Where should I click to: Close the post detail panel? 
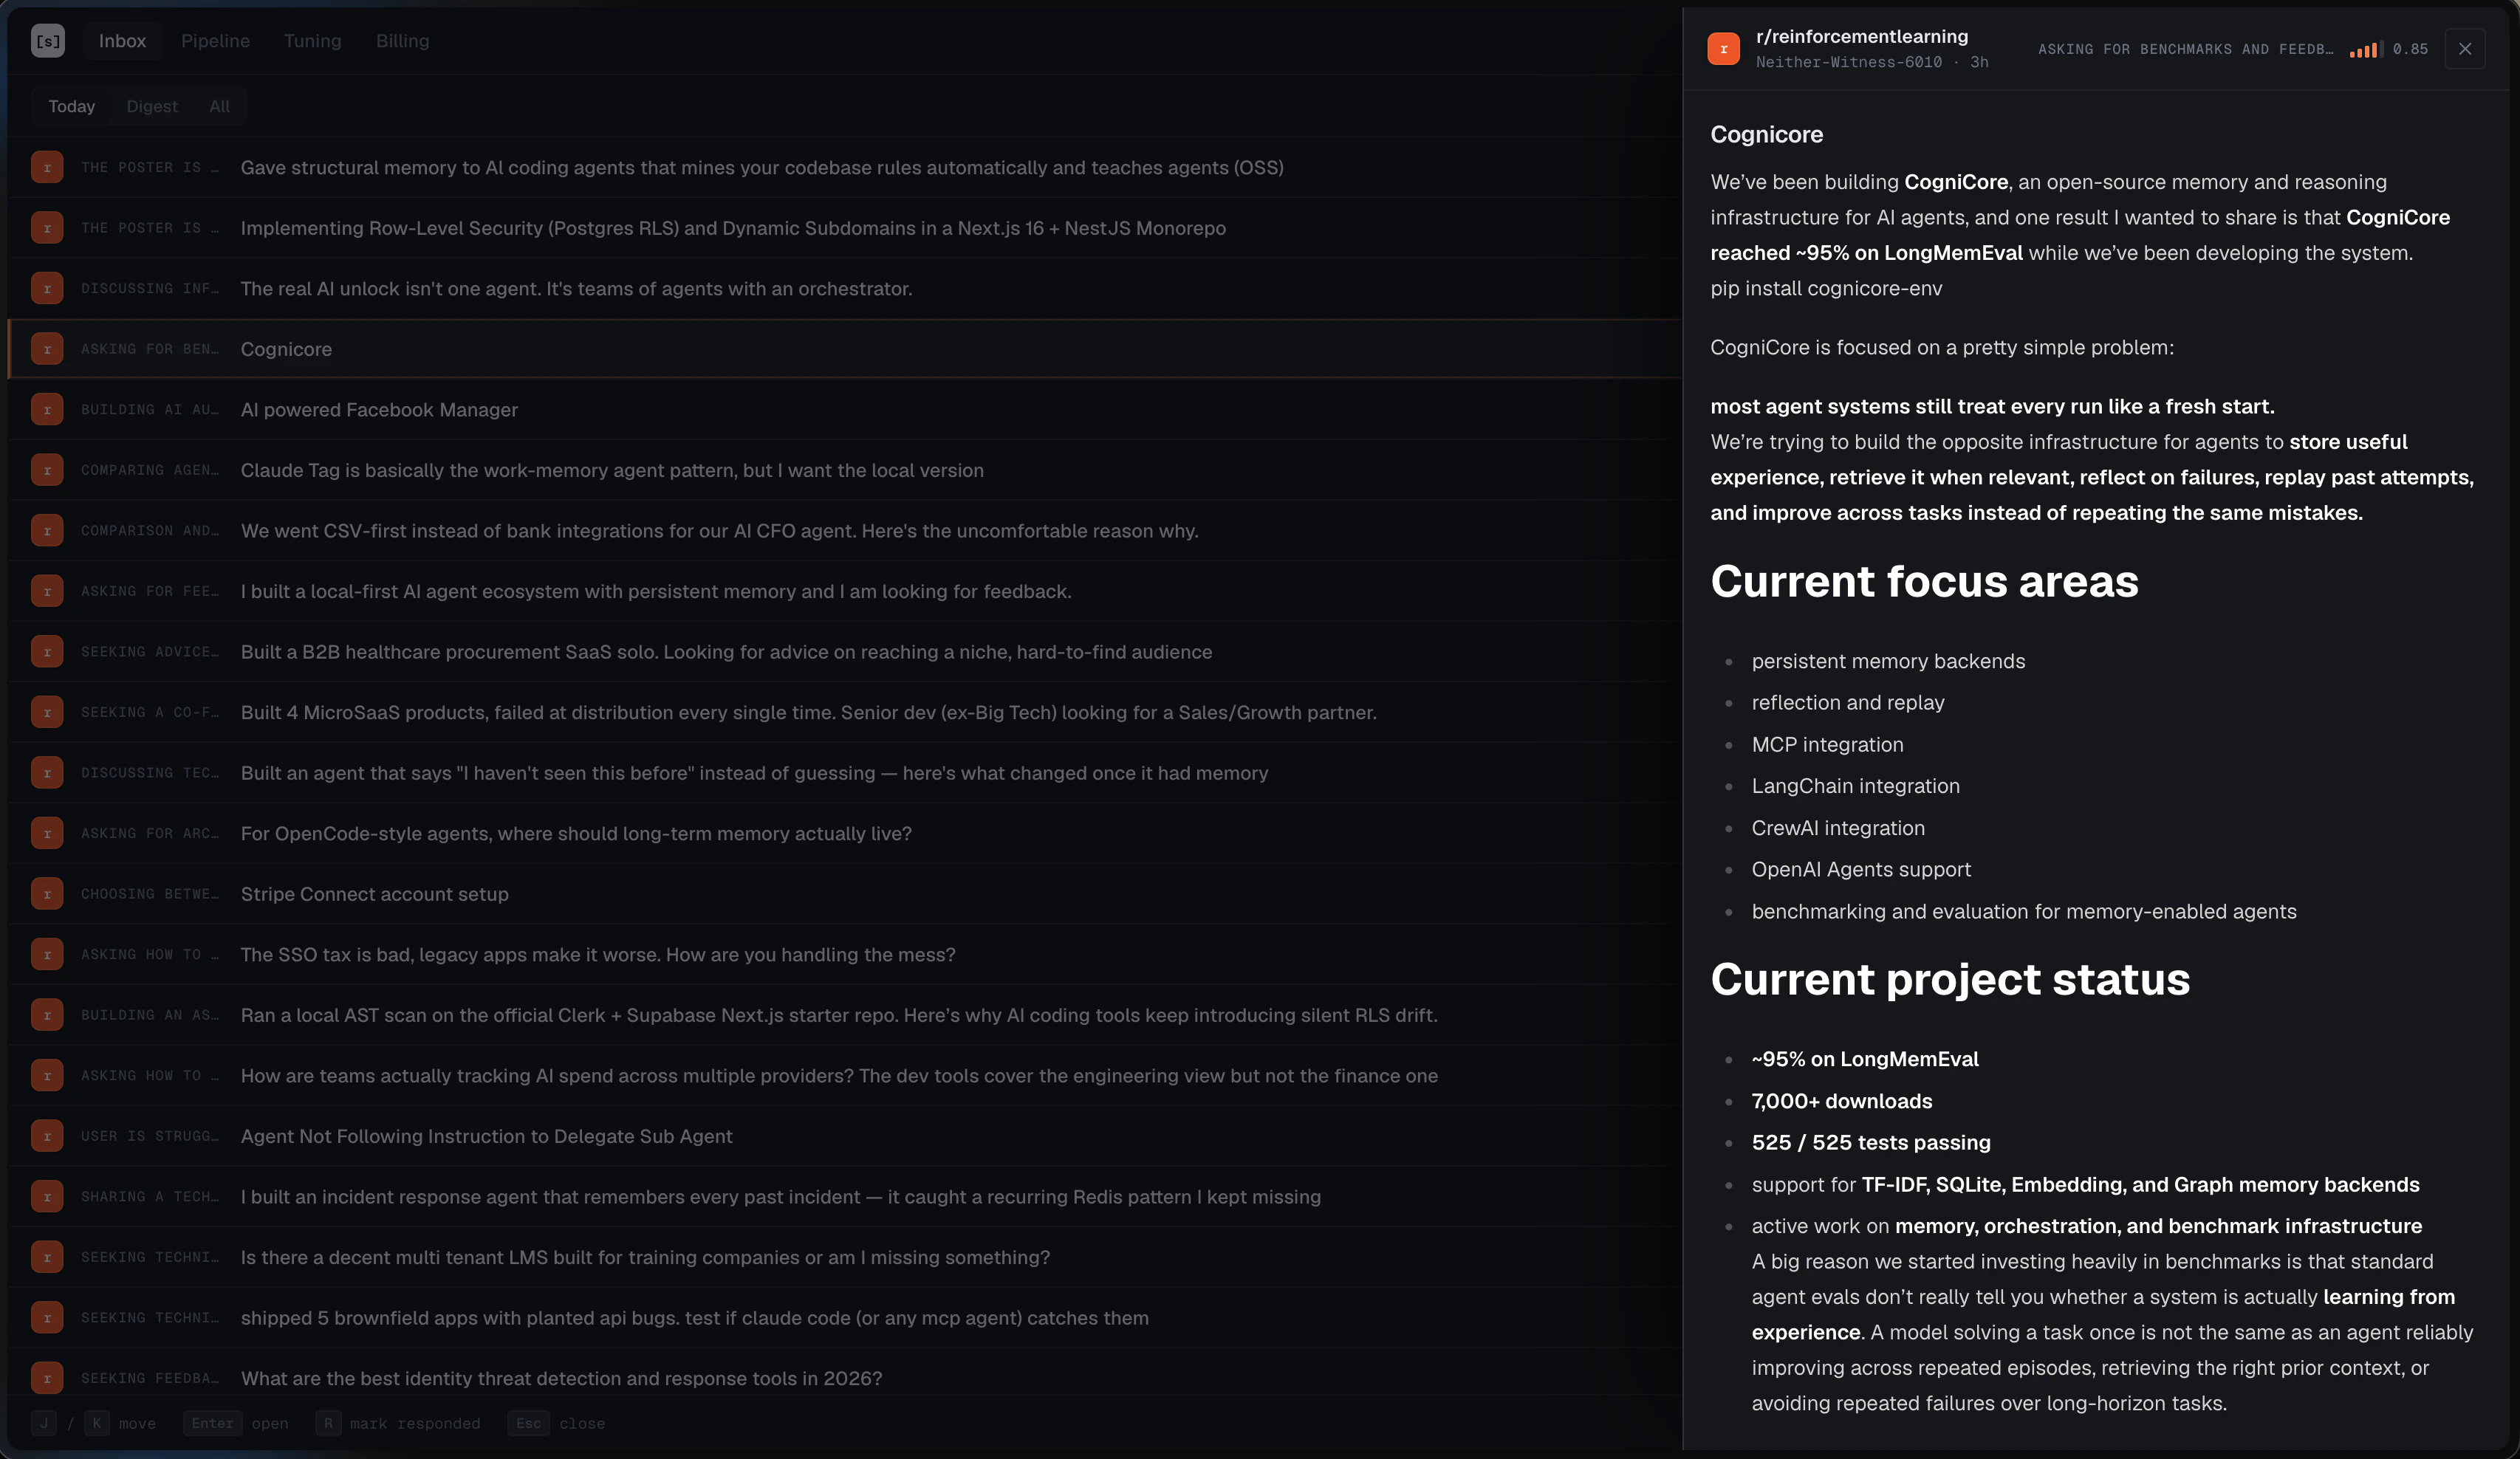[2465, 48]
